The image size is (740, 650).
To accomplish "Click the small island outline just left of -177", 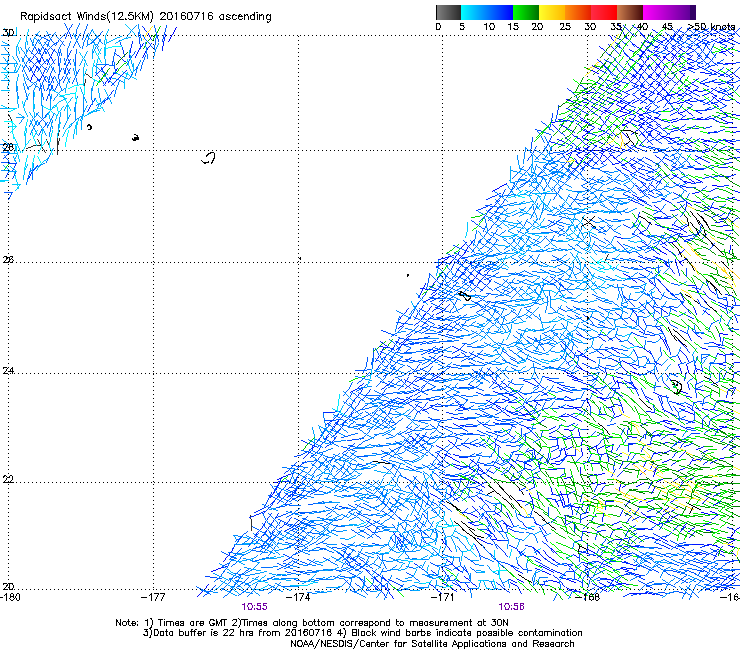I will (135, 137).
